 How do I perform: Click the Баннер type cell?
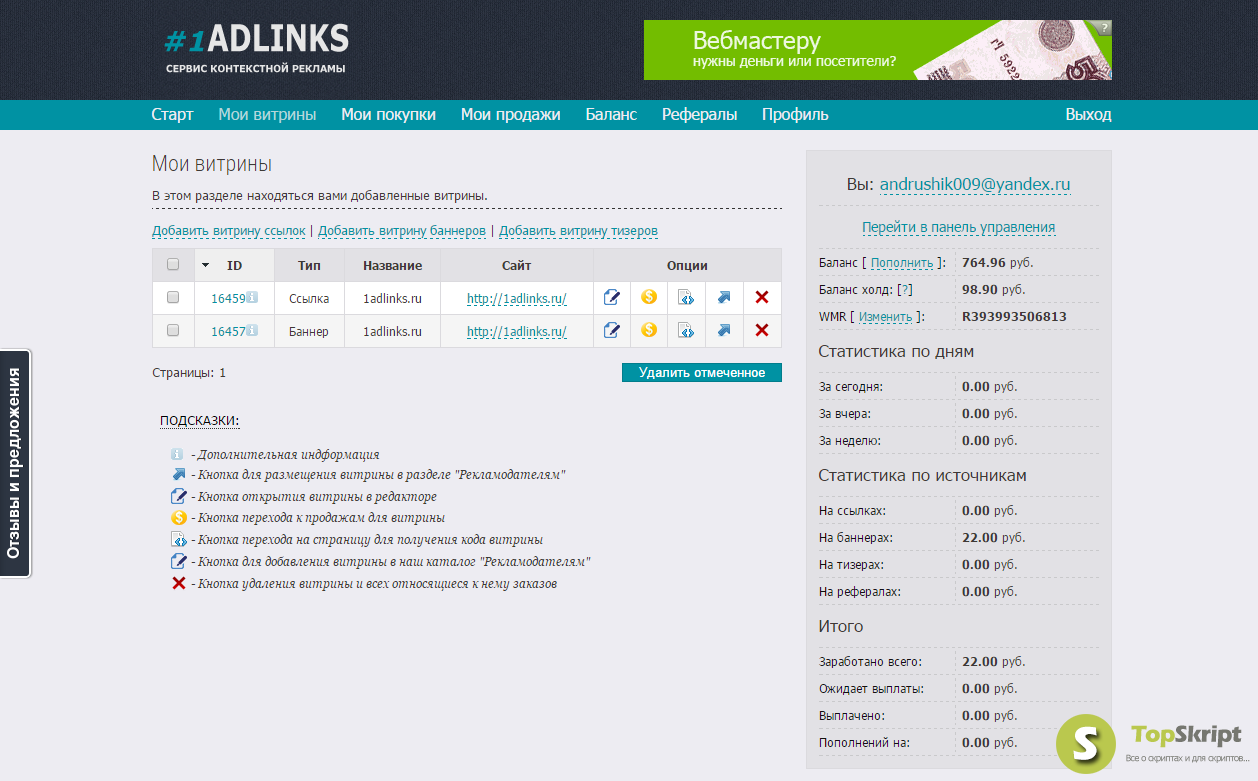click(309, 331)
